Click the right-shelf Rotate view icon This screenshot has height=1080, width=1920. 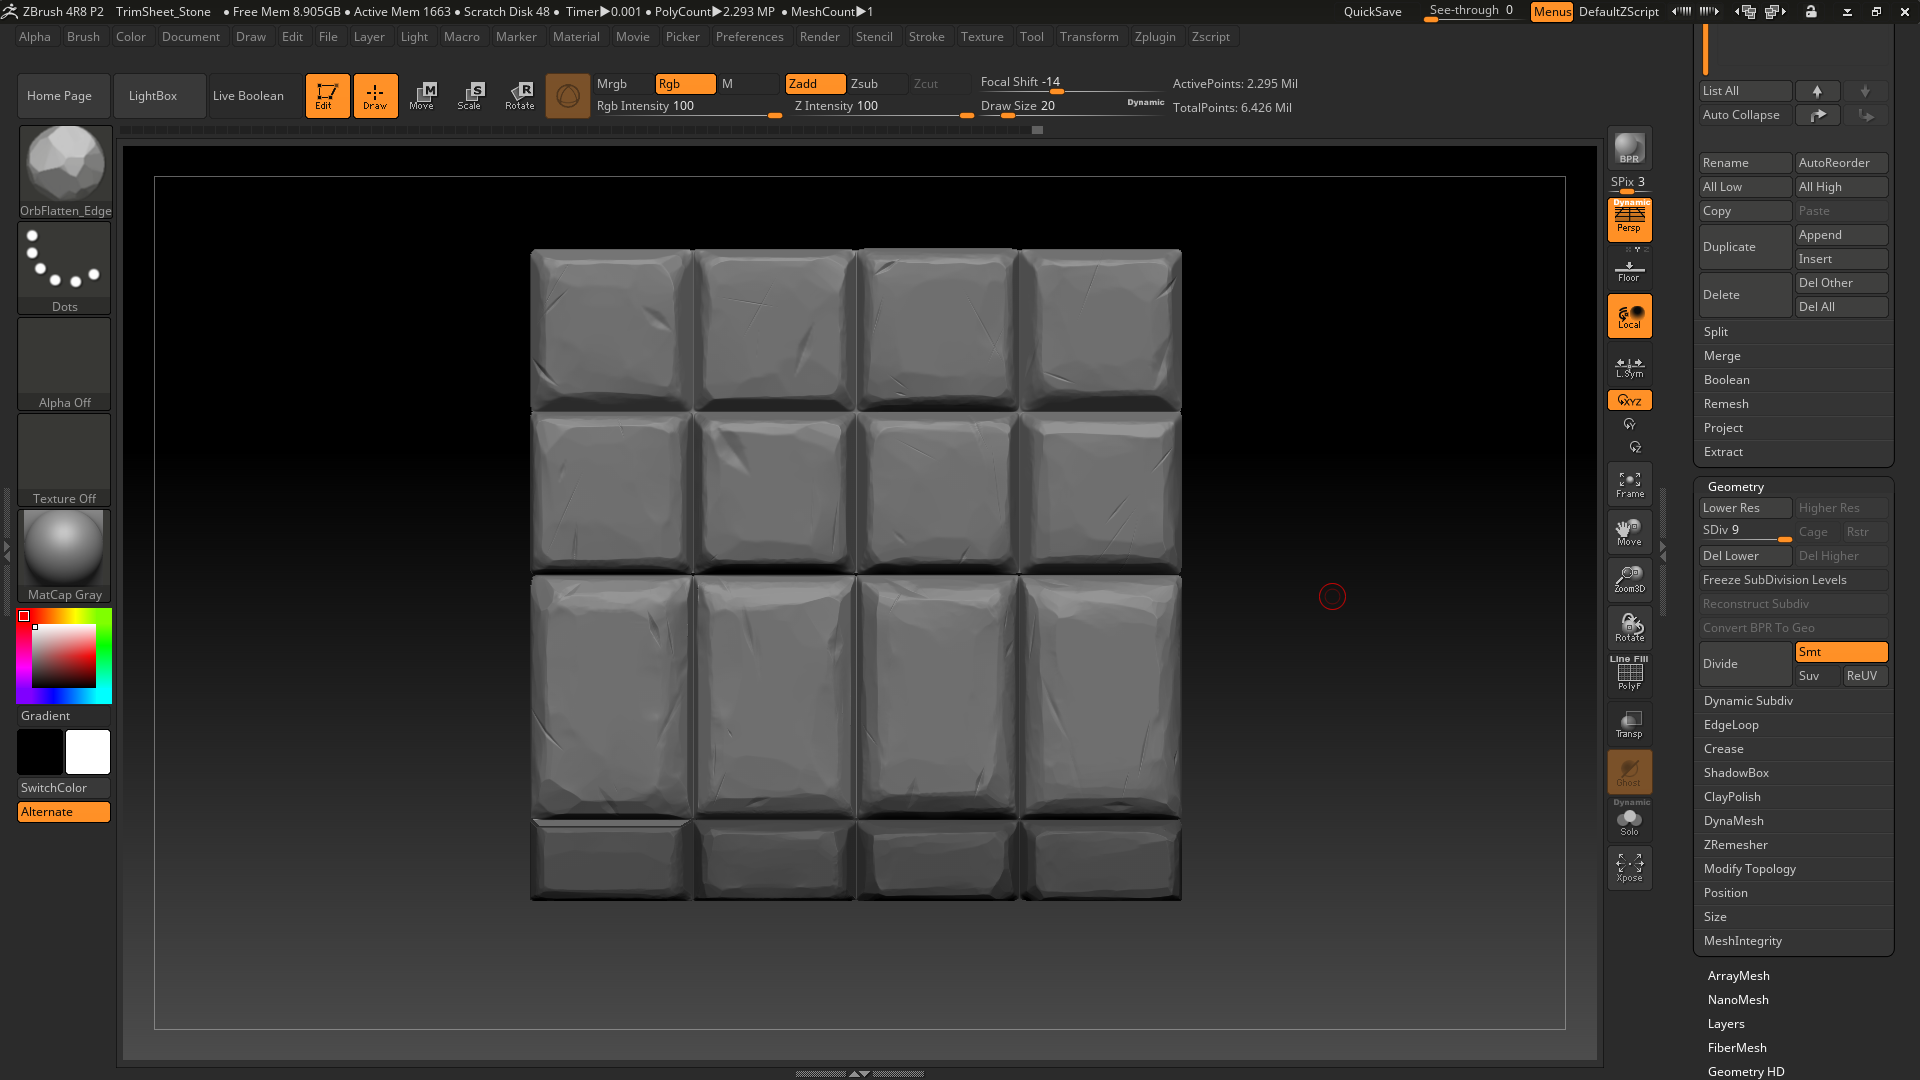1629,628
